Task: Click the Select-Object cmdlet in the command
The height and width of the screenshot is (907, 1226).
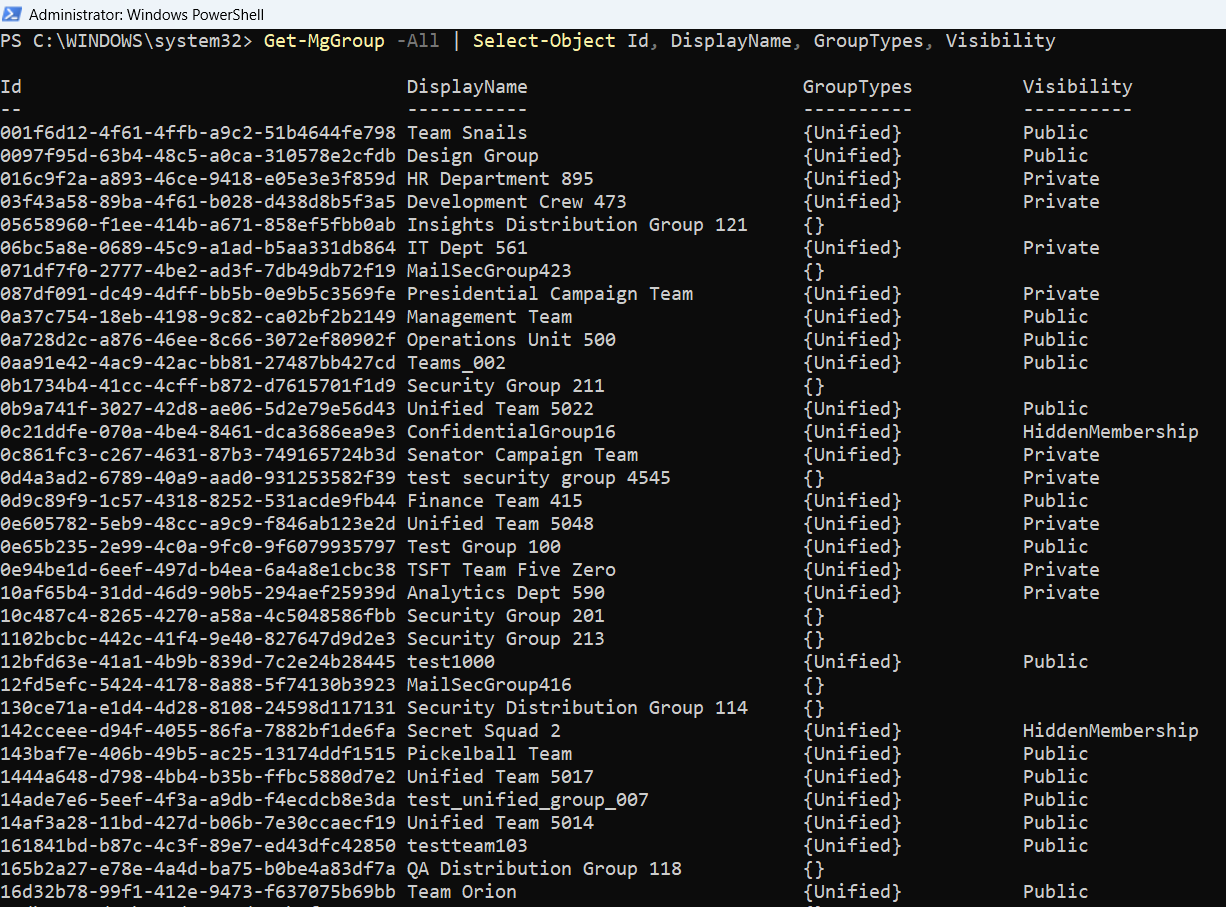Action: pos(544,41)
